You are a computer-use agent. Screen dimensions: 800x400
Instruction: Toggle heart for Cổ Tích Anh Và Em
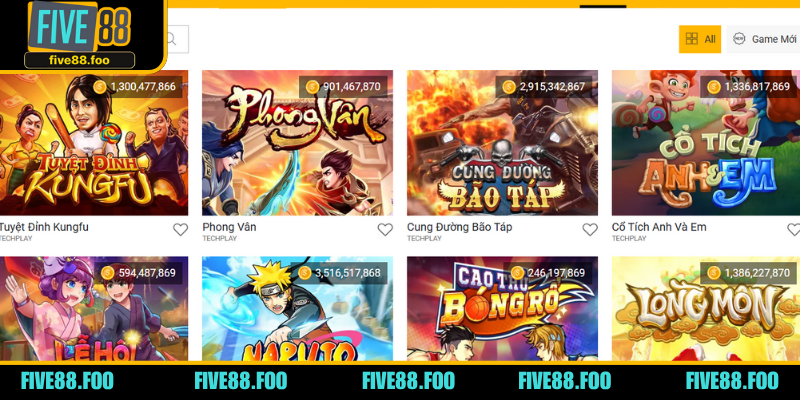click(794, 230)
